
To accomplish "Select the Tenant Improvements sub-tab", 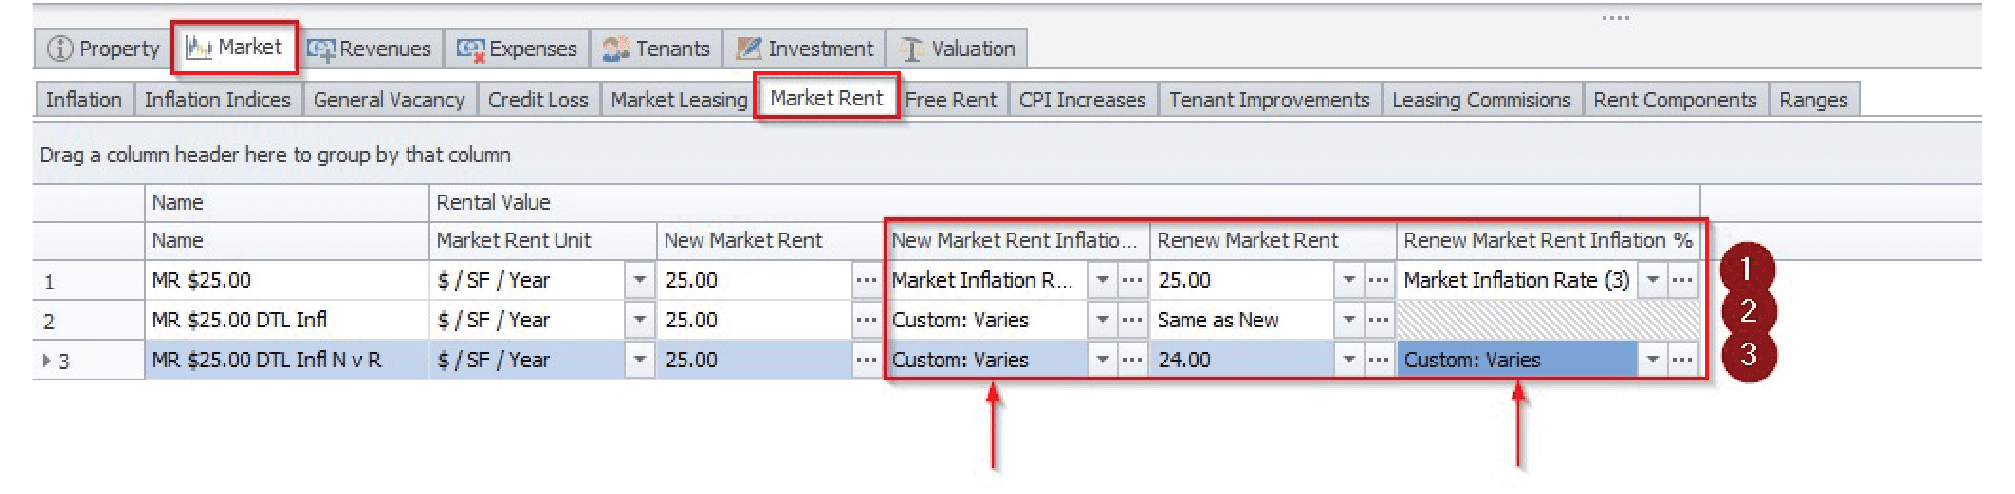I will 1269,99.
